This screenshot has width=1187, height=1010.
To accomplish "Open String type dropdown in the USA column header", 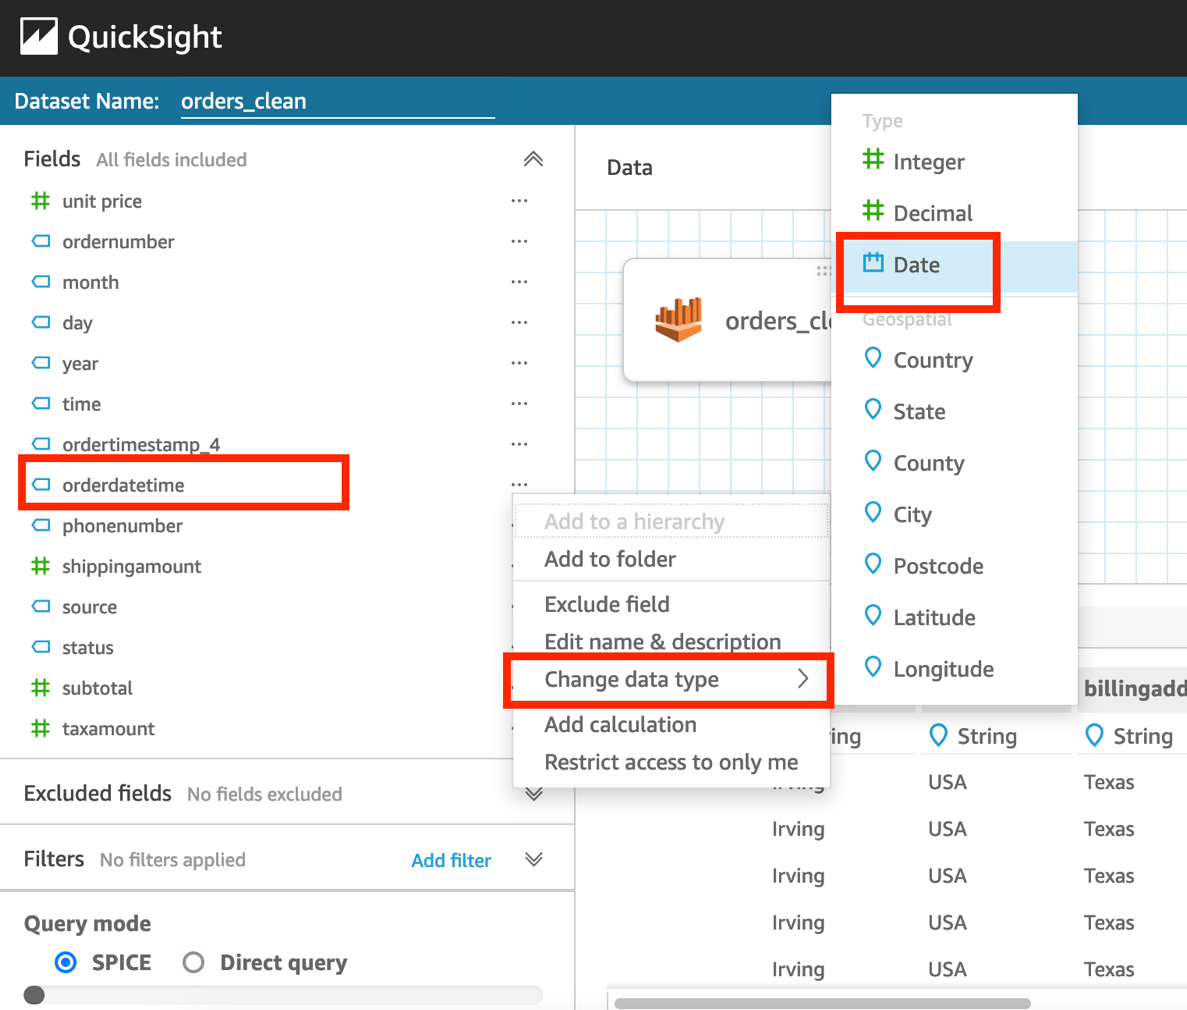I will pyautogui.click(x=973, y=736).
